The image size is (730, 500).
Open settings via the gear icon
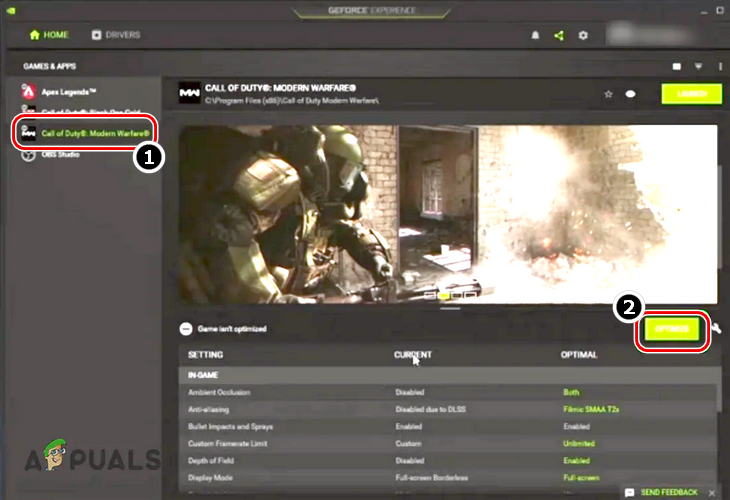583,35
